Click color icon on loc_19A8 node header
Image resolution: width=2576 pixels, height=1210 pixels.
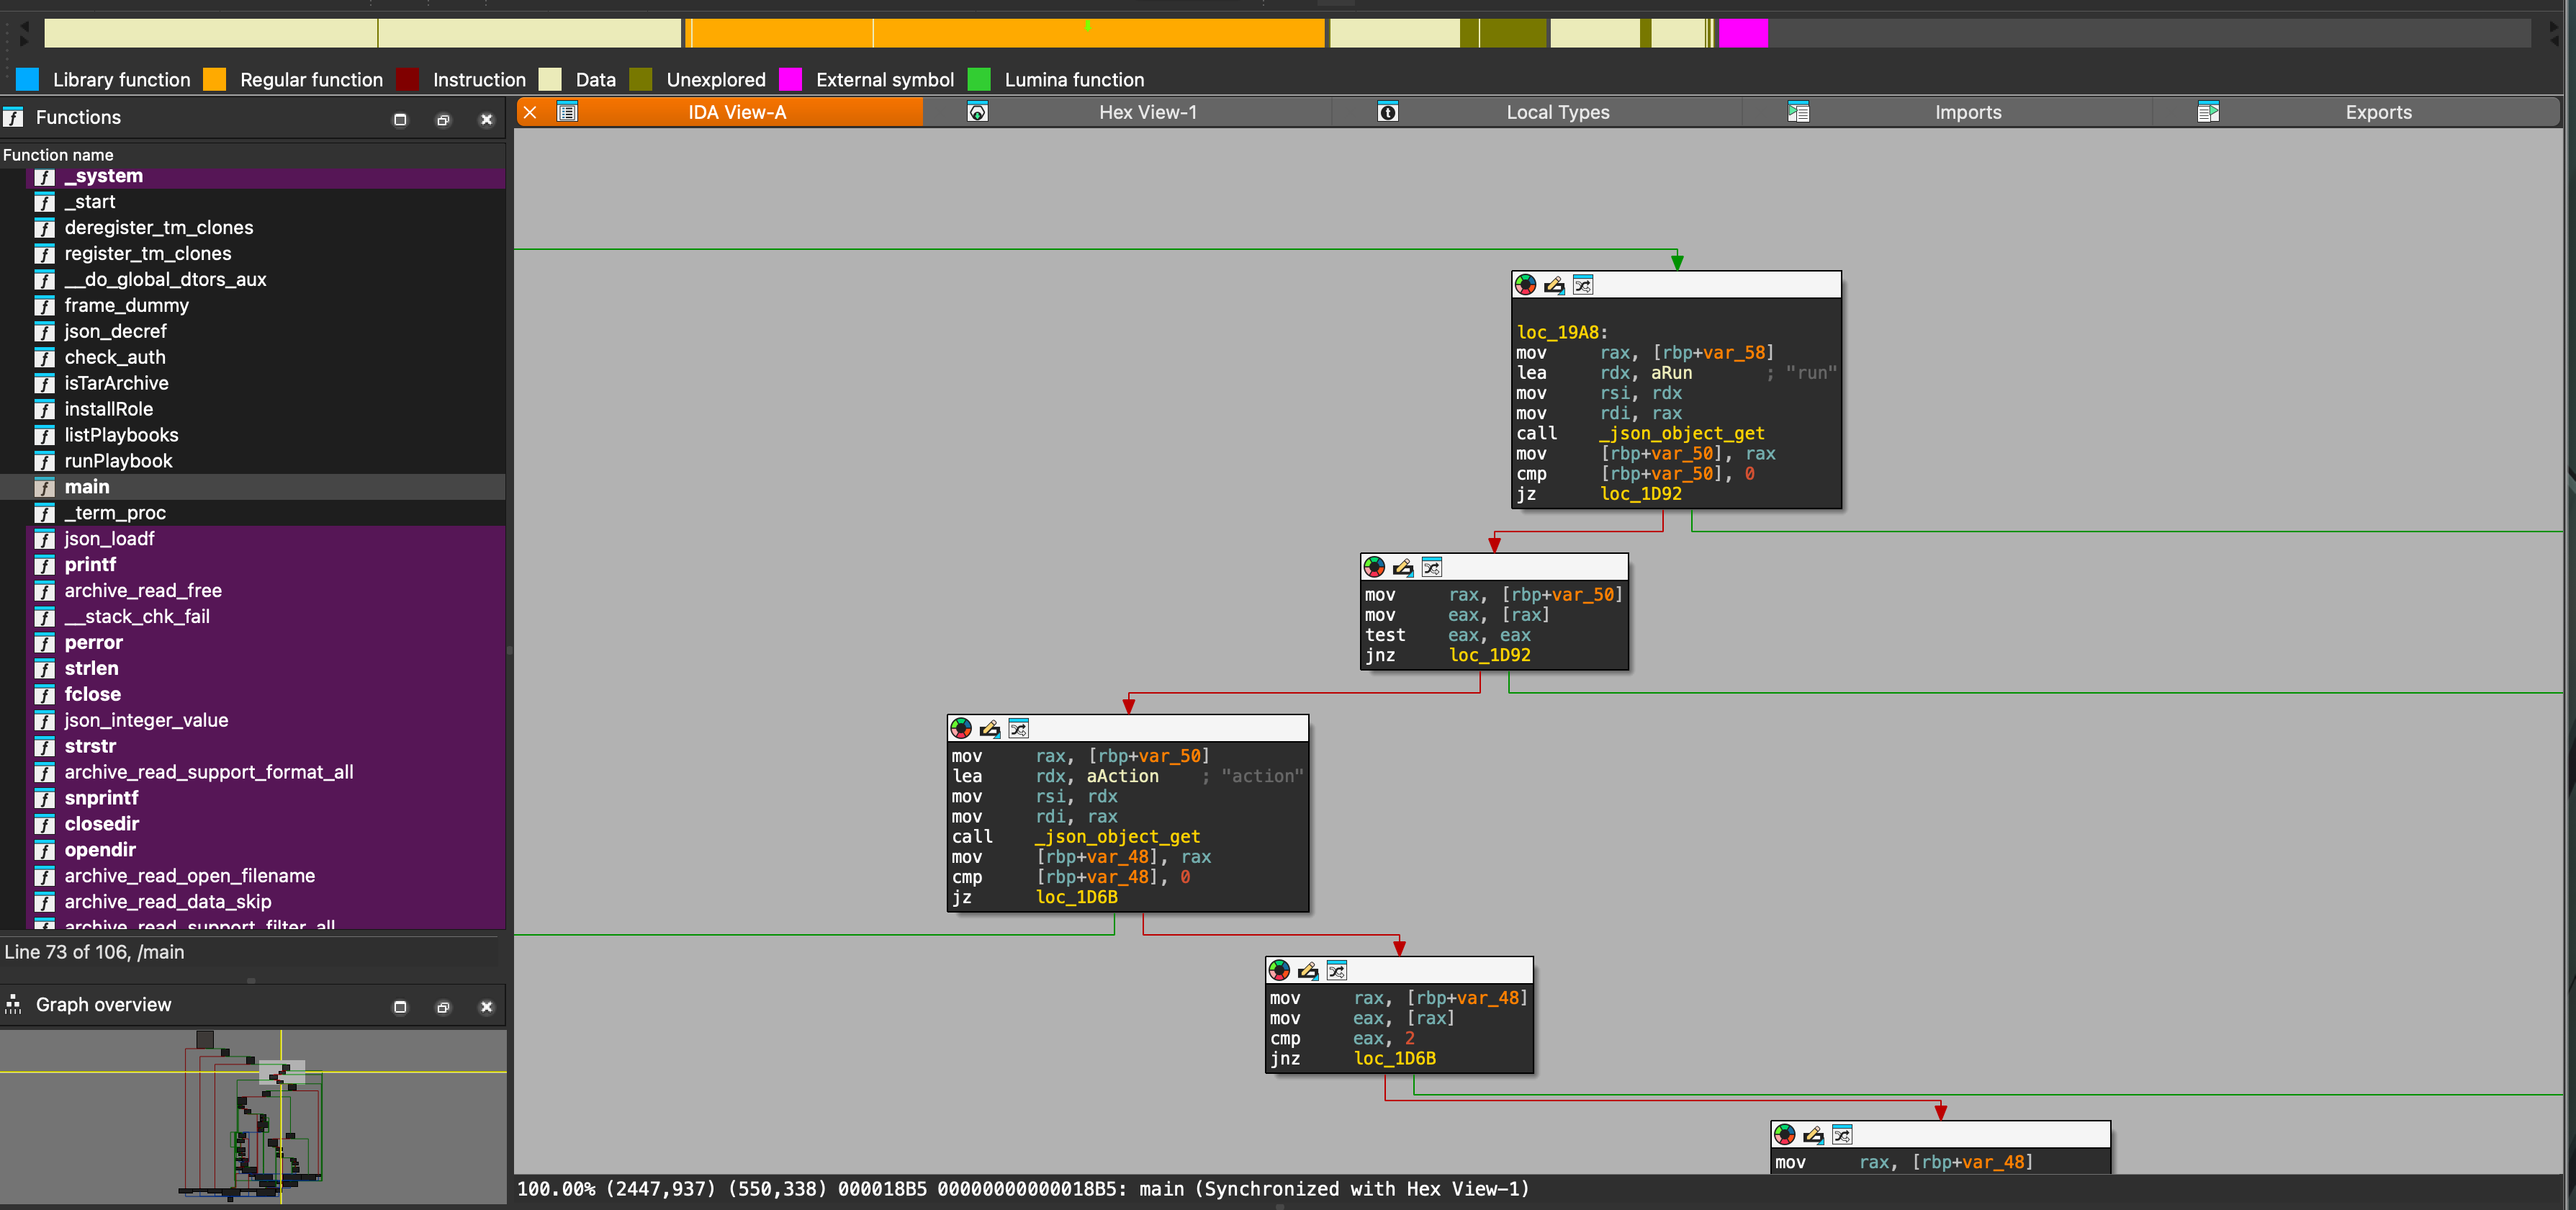1525,285
